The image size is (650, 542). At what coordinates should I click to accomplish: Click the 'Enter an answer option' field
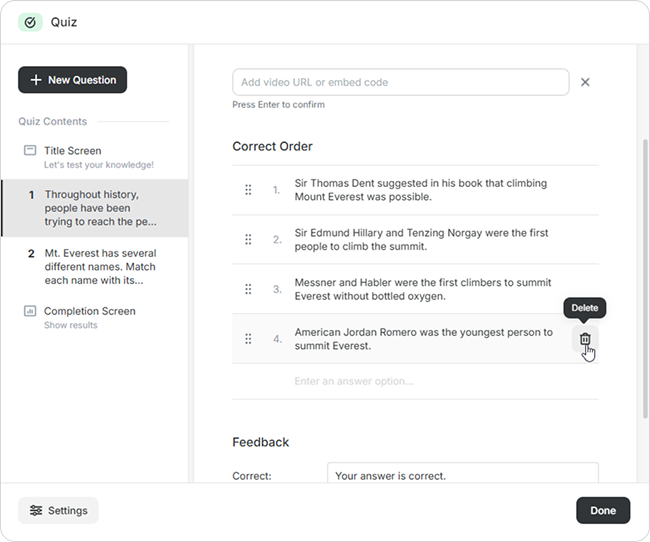point(420,381)
